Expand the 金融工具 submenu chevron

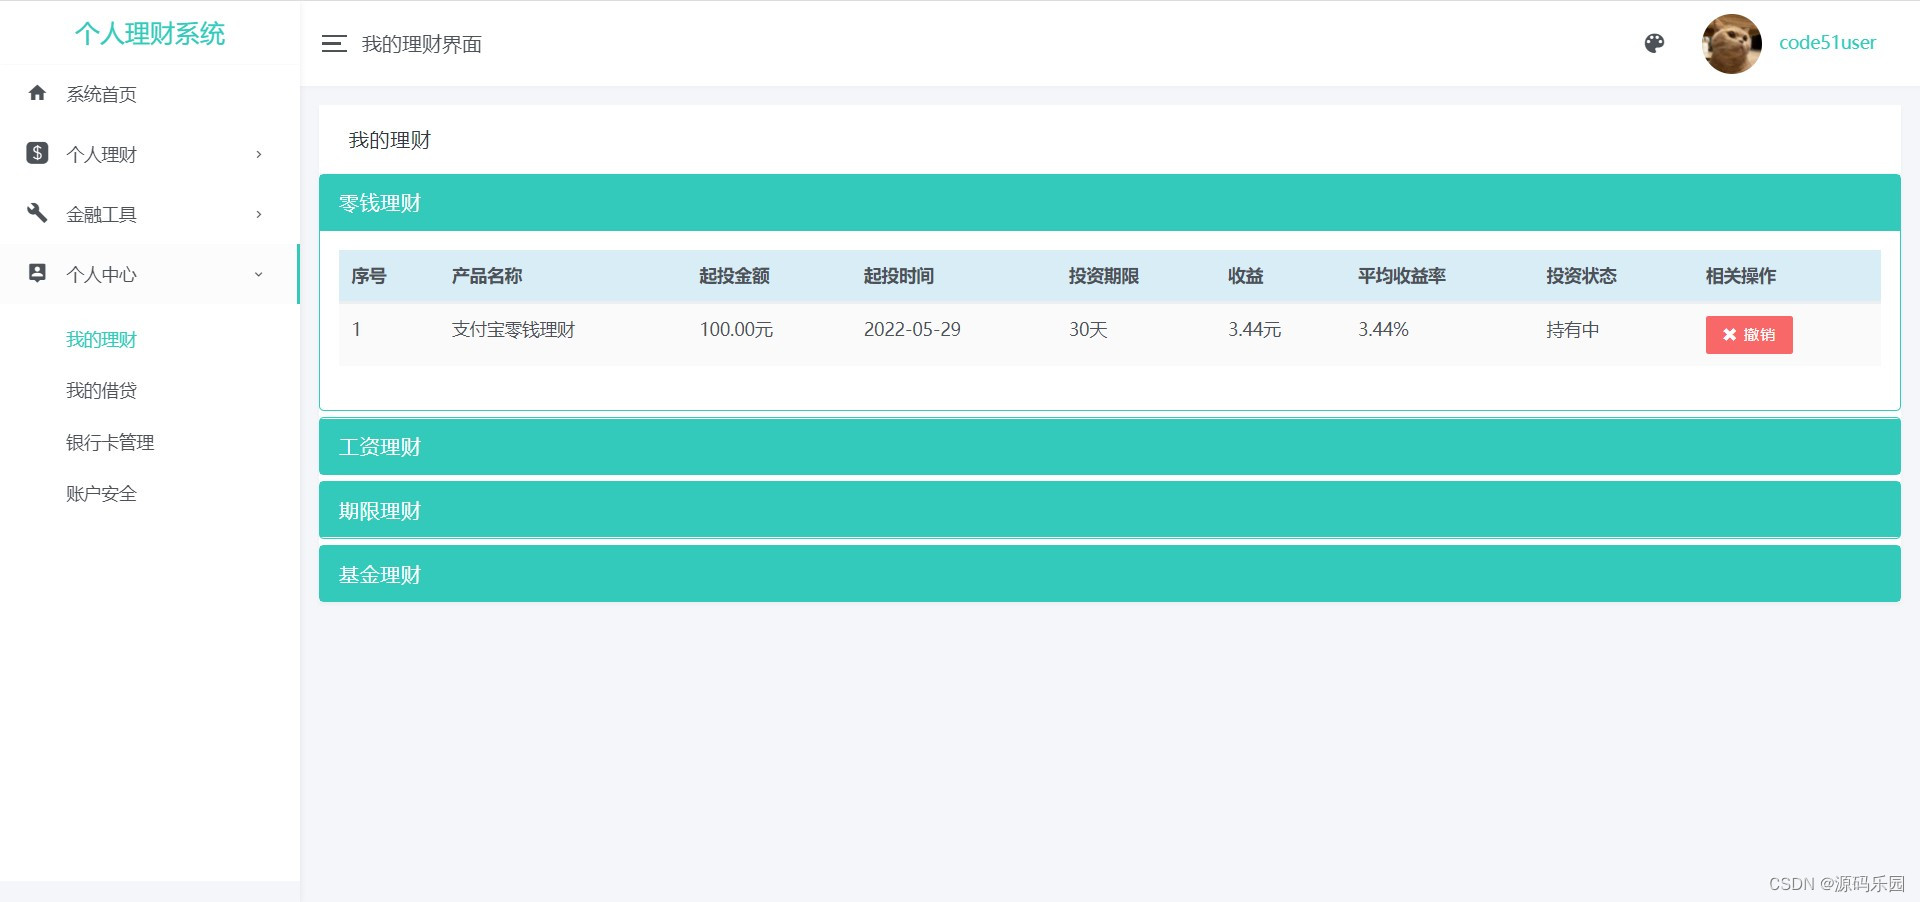(259, 214)
